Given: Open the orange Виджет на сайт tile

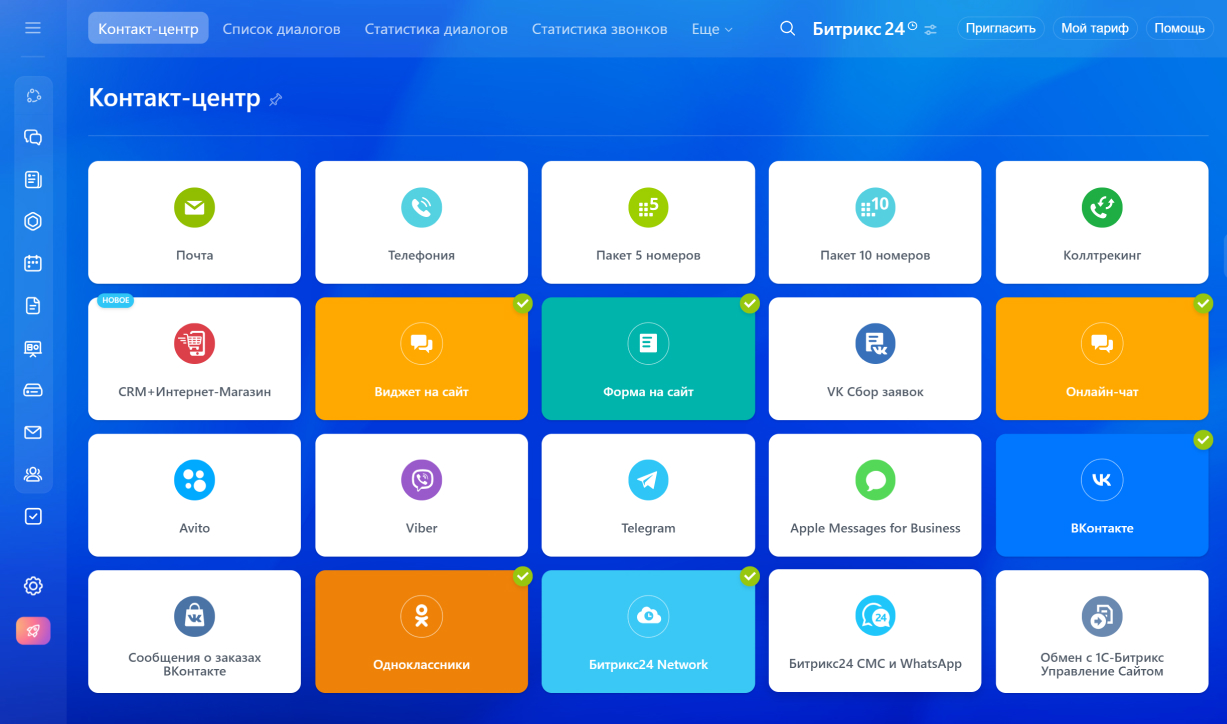Looking at the screenshot, I should (x=421, y=359).
